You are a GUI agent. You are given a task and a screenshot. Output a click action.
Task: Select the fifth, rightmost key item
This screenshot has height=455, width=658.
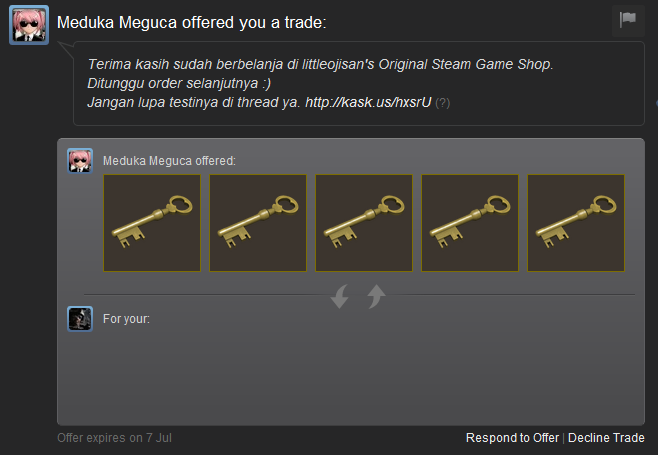(x=576, y=223)
